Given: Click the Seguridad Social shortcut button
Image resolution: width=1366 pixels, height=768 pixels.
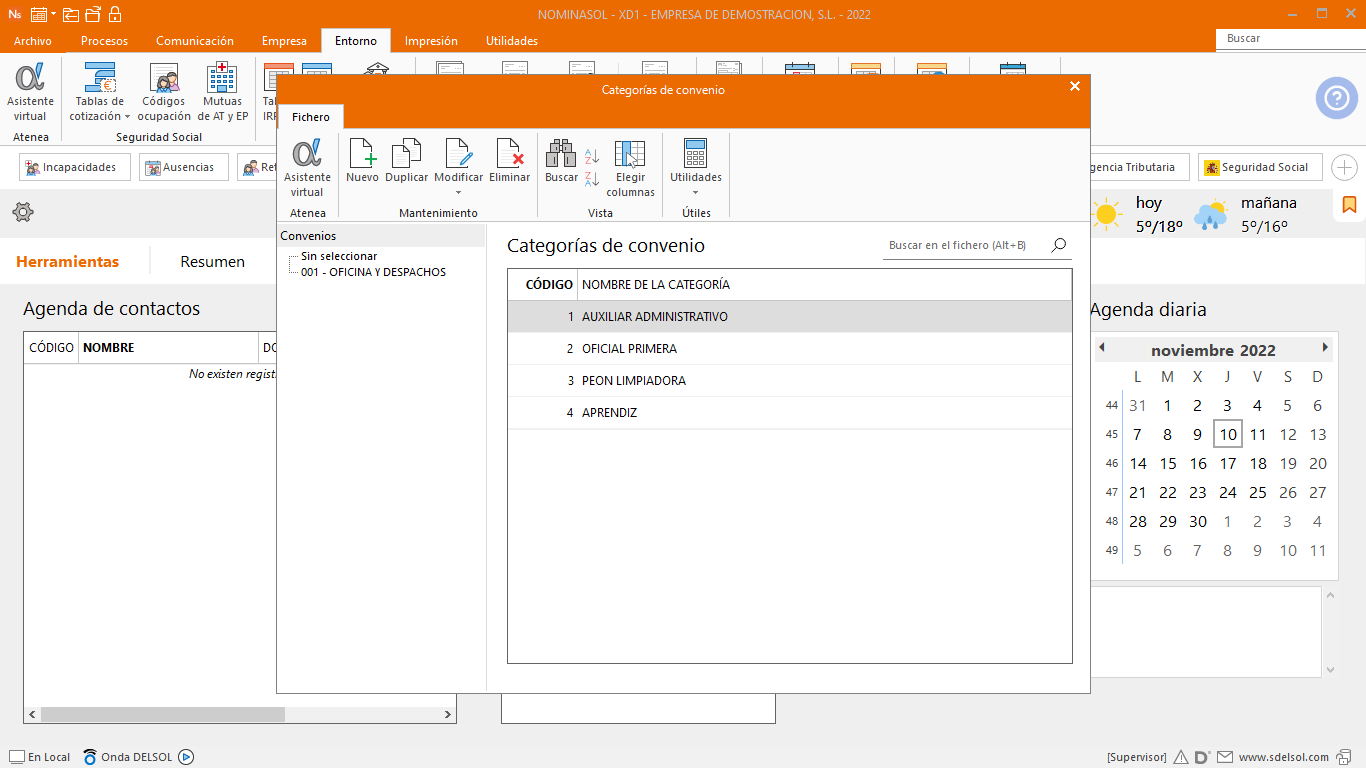Looking at the screenshot, I should coord(1260,167).
